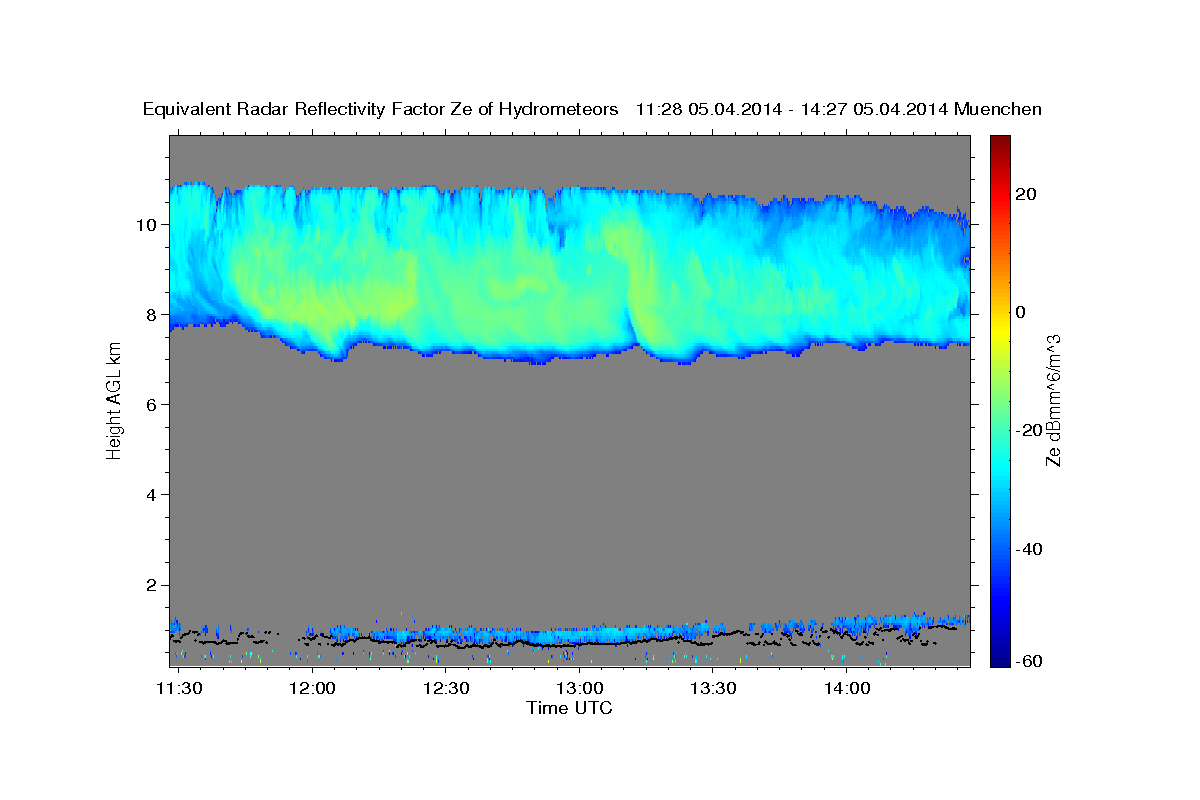Screen dimensions: 1200x800
Task: Click the station name 'Muenchen'
Action: pyautogui.click(x=998, y=109)
